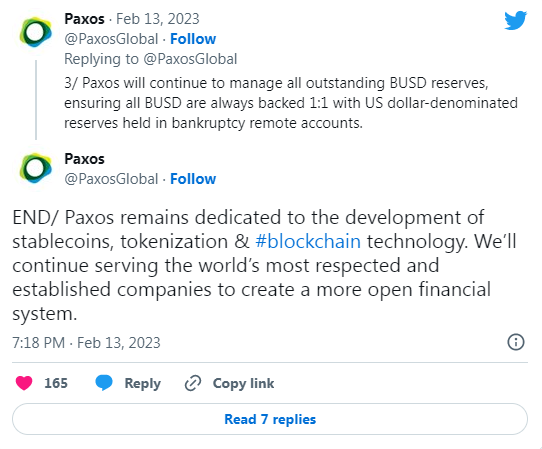The image size is (542, 449).
Task: Click the Copy link text
Action: tap(243, 383)
